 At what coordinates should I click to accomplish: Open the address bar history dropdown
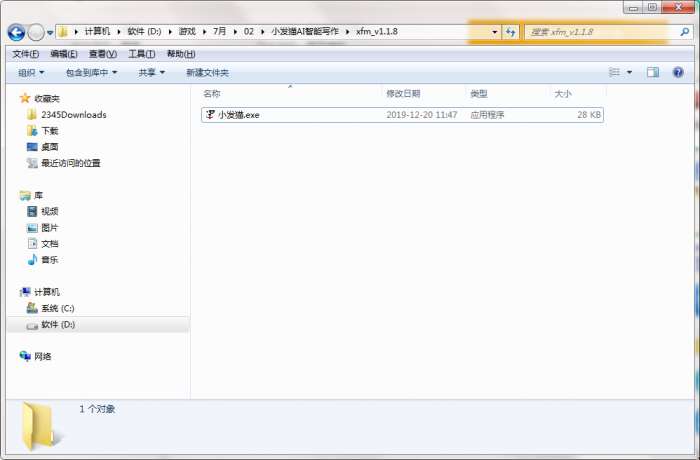click(x=494, y=32)
